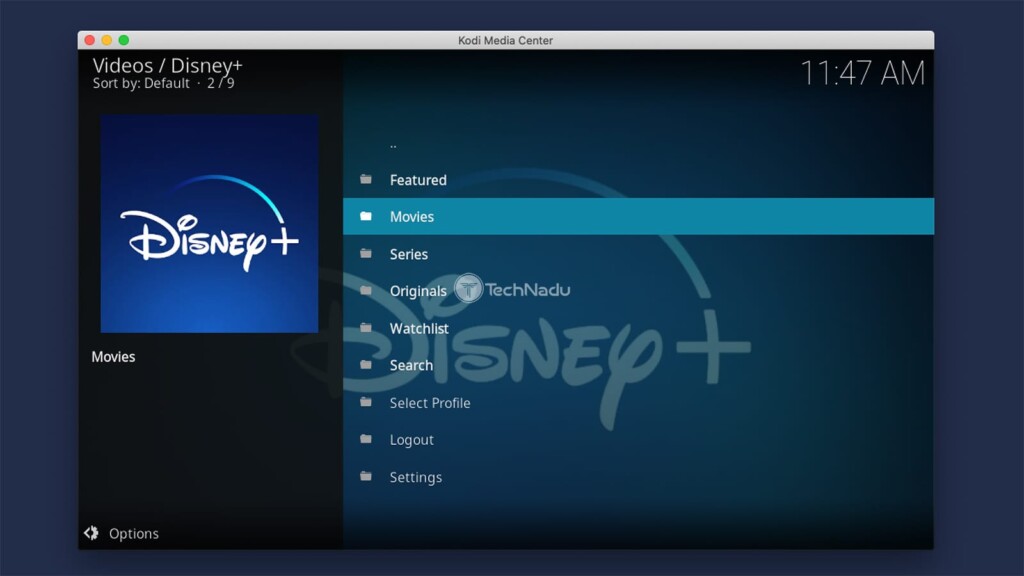Screen dimensions: 1024x576
Task: Go up a level via the '..' entry
Action: click(x=638, y=145)
